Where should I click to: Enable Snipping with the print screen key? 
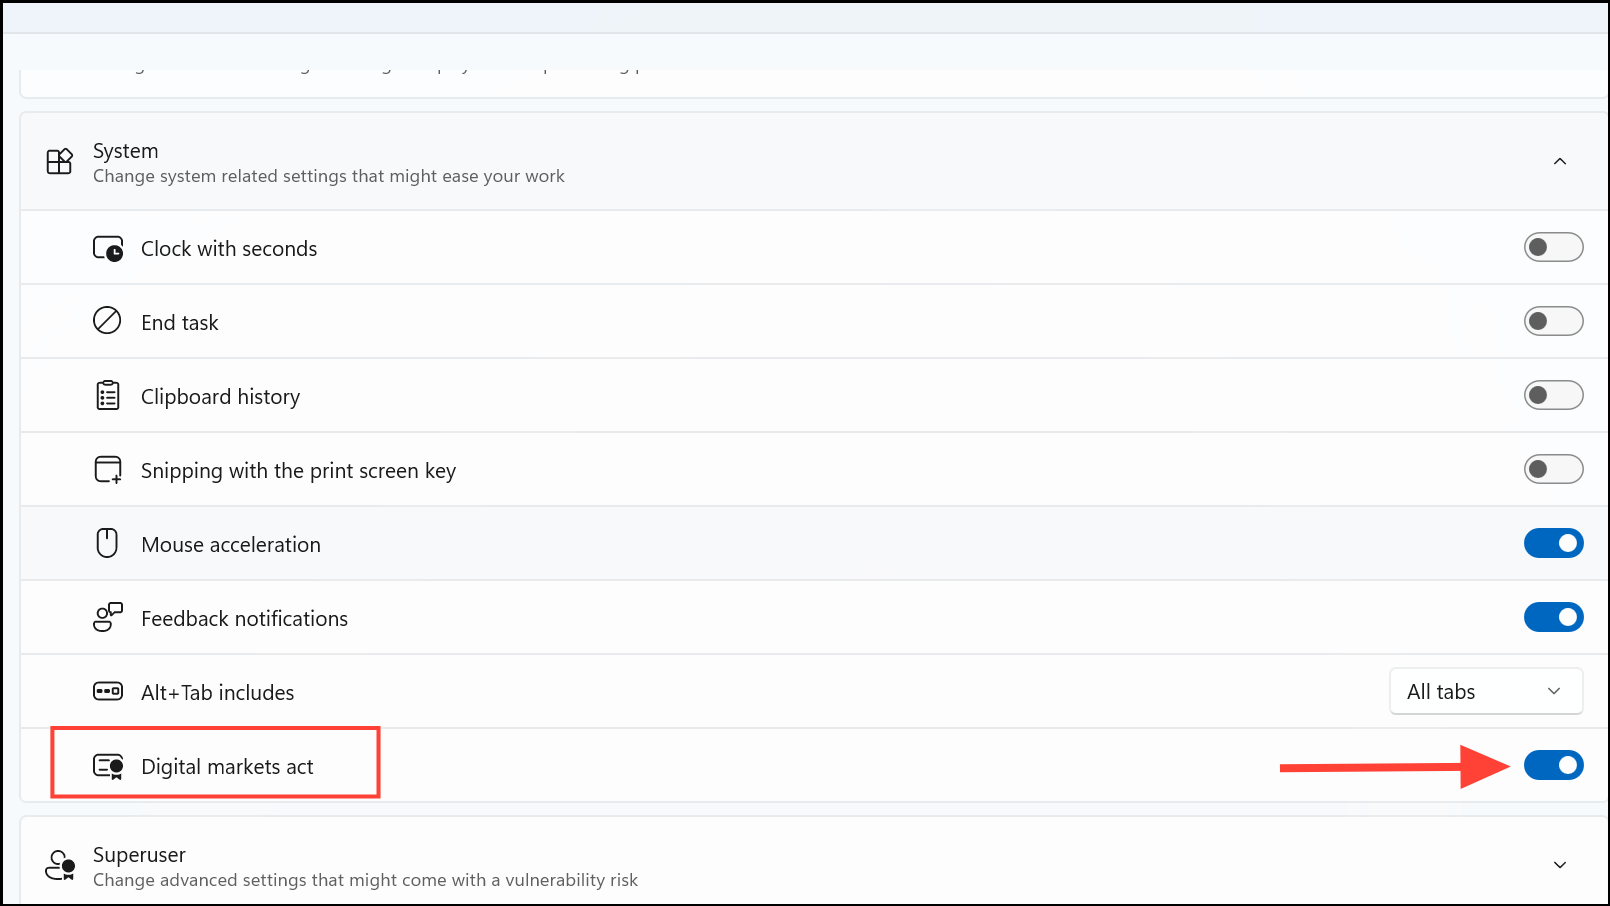click(1553, 469)
